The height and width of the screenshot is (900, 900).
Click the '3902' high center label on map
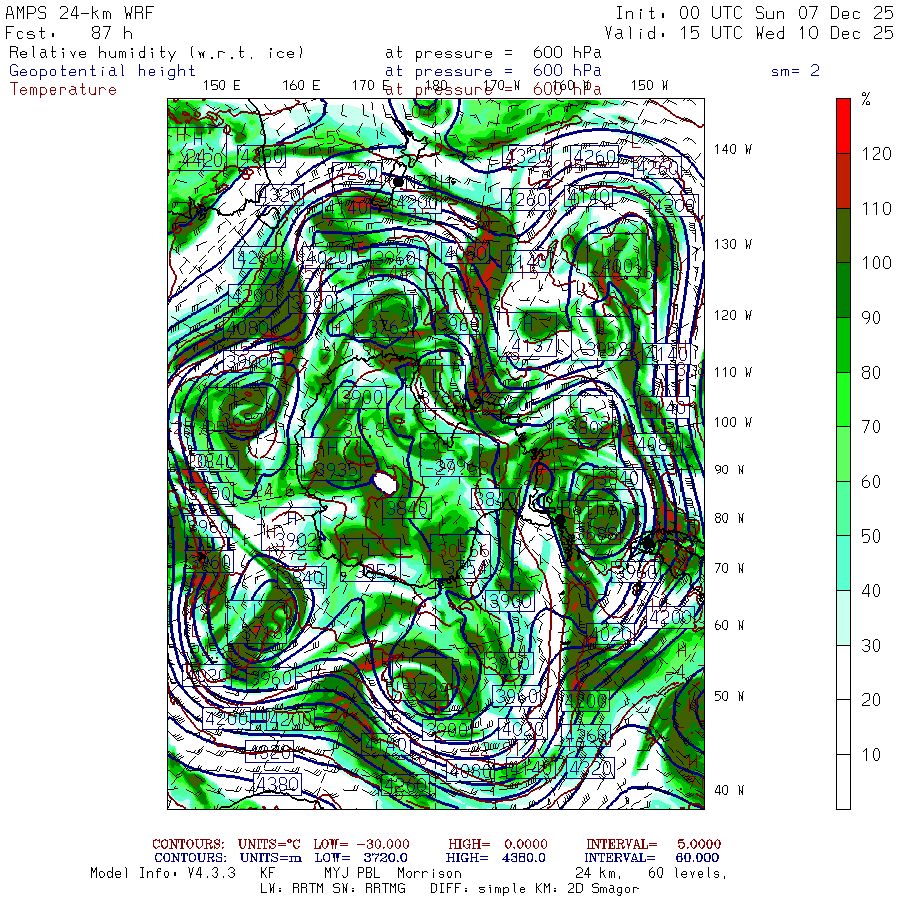pos(297,541)
